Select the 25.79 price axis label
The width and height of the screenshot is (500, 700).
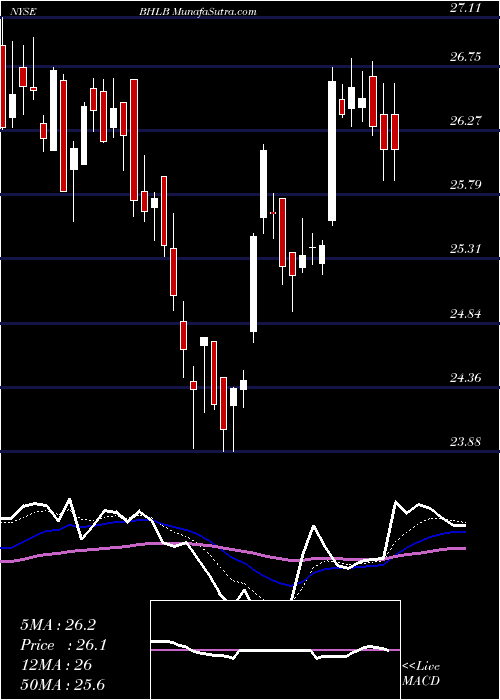pos(468,184)
